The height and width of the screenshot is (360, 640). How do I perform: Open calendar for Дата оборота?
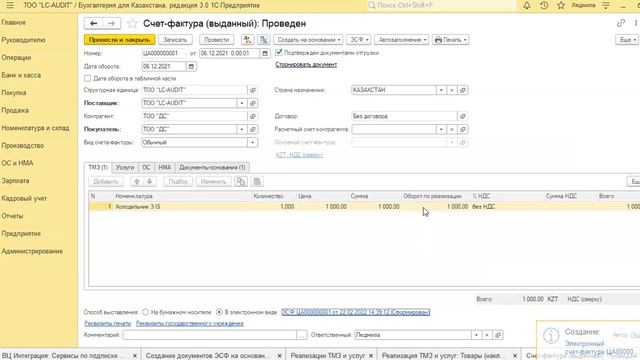(x=191, y=66)
